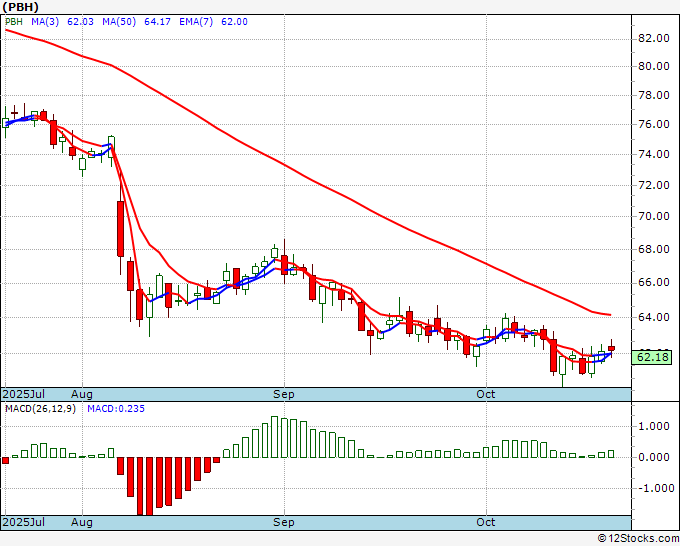Click the 0.000 MACD axis label
The width and height of the screenshot is (680, 546).
[x=654, y=457]
